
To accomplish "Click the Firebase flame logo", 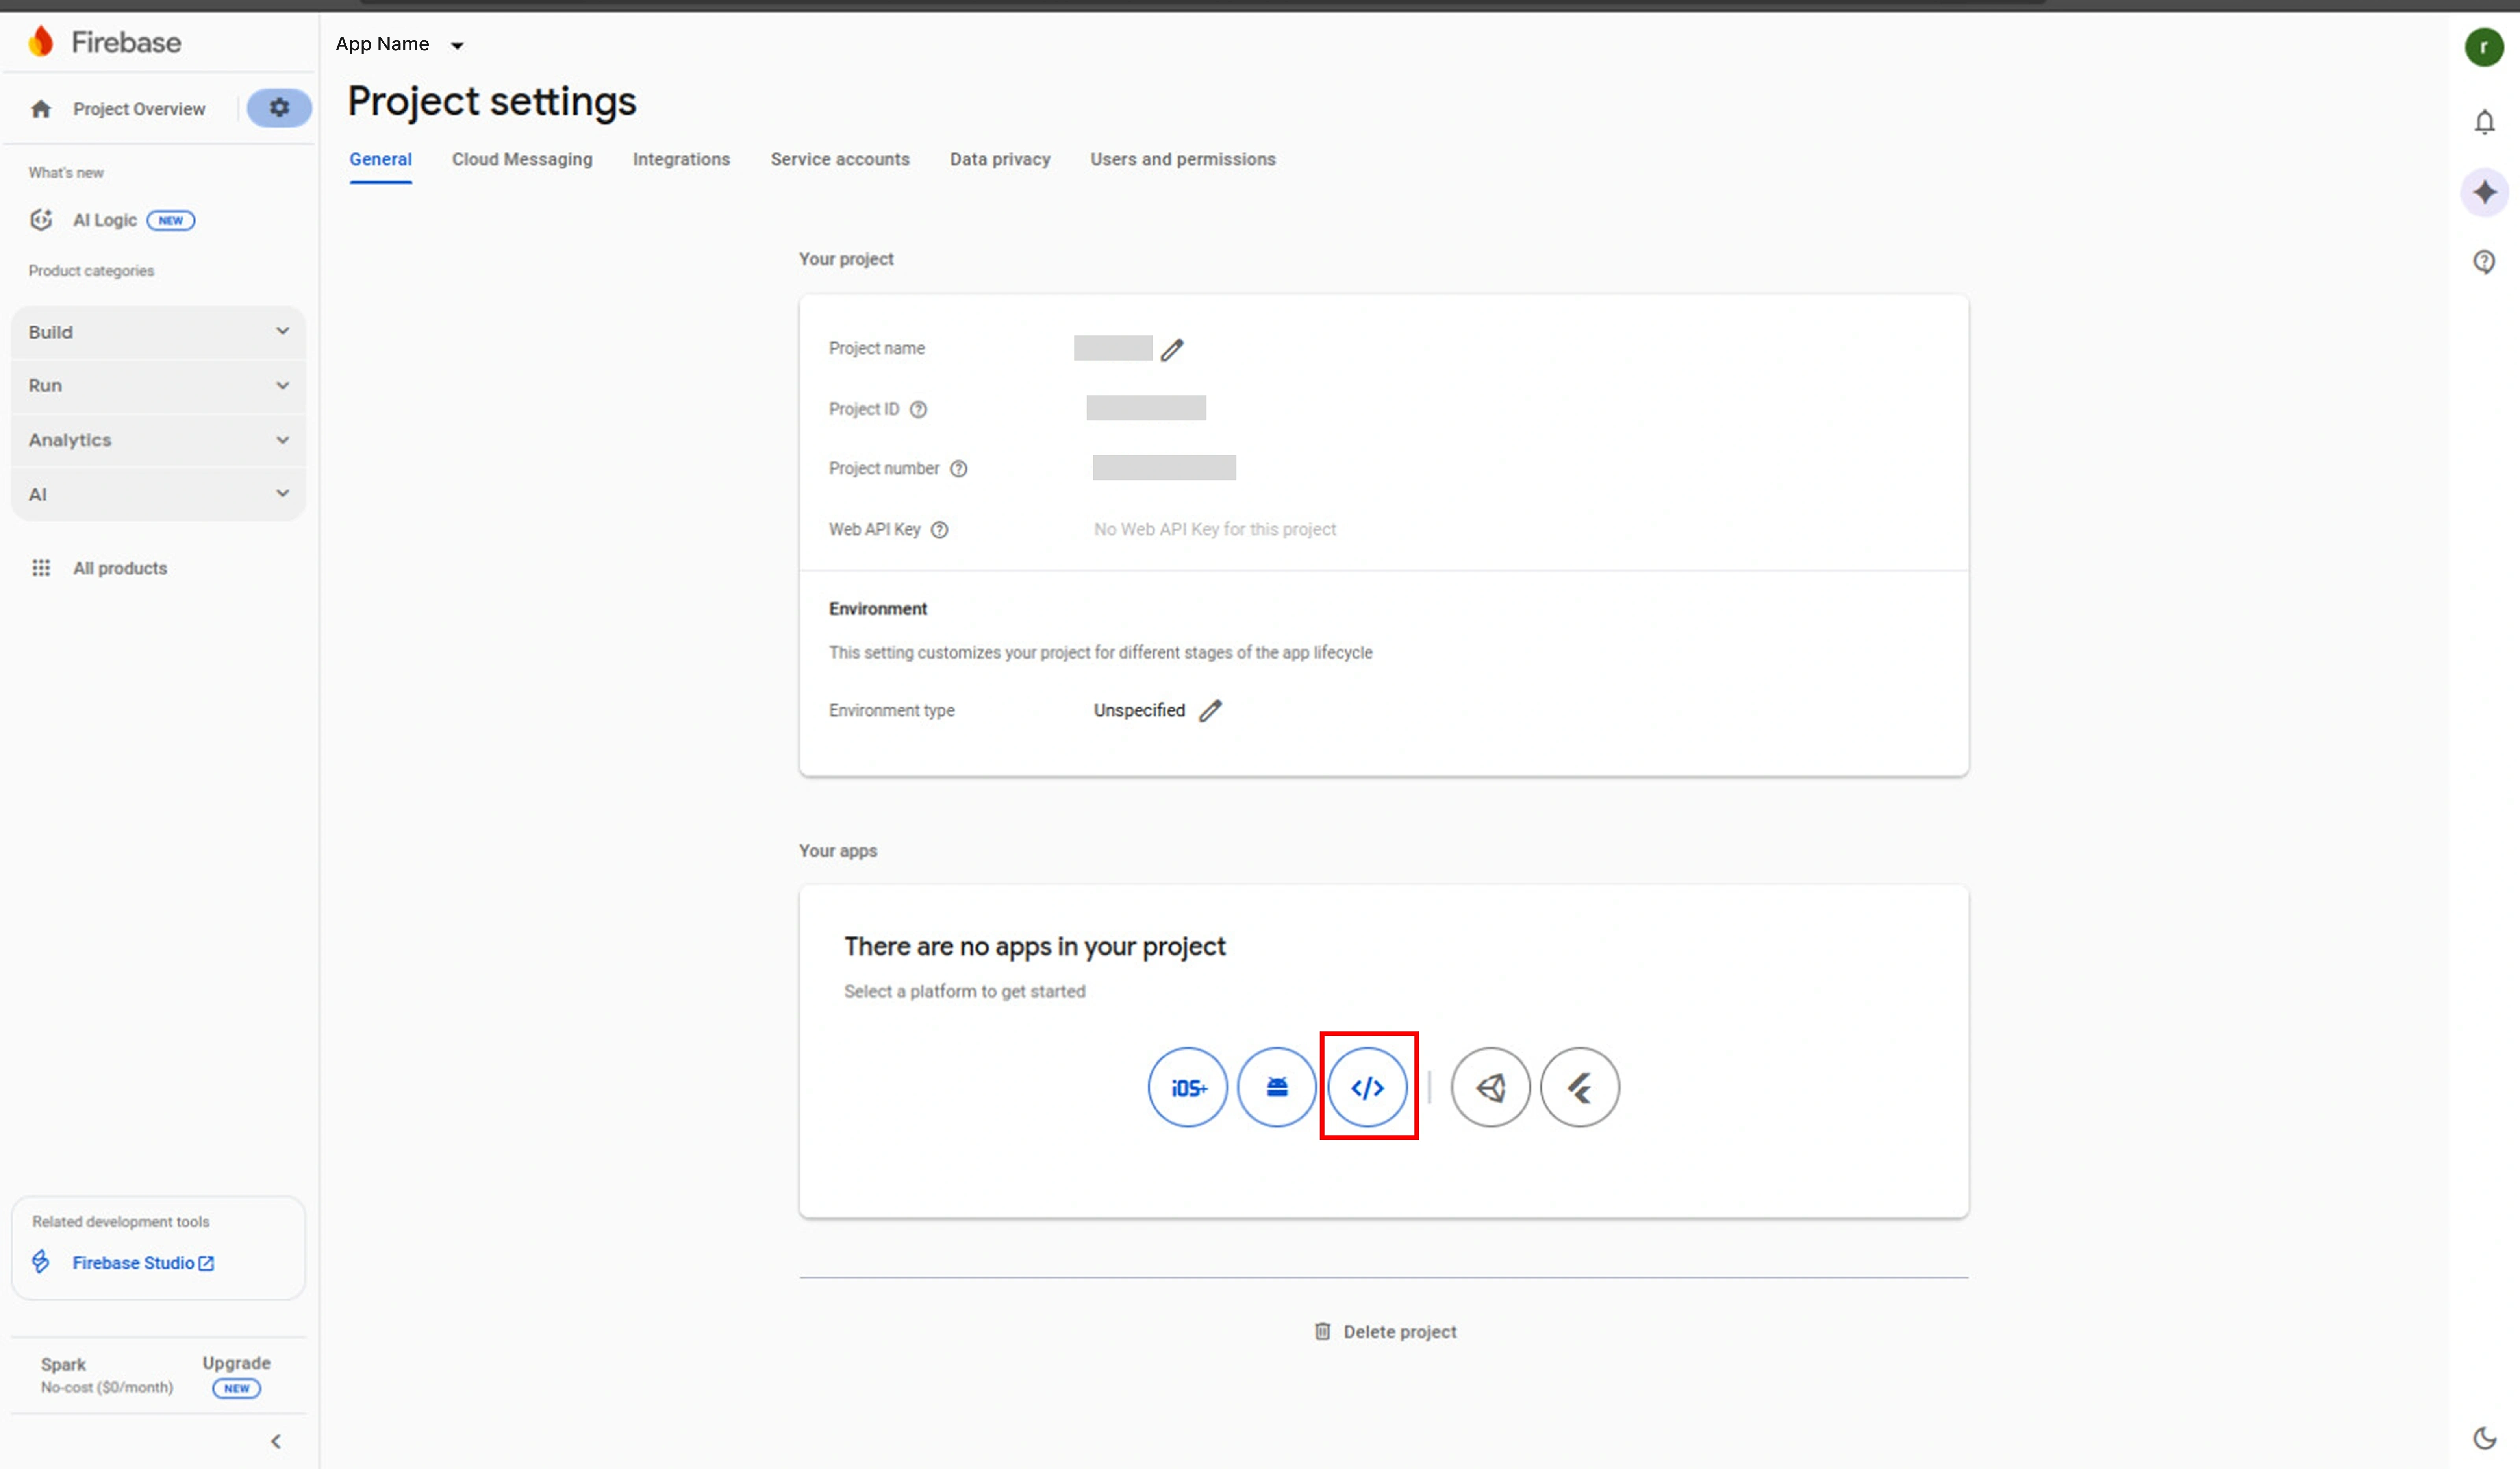I will (x=41, y=42).
